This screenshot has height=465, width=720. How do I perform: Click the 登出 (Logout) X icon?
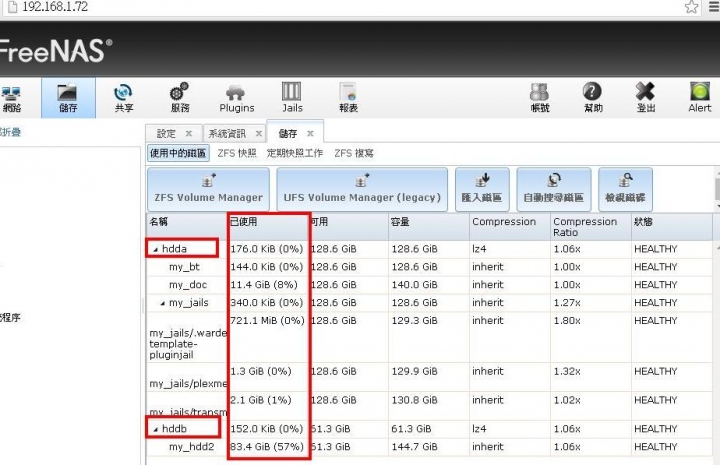(645, 91)
